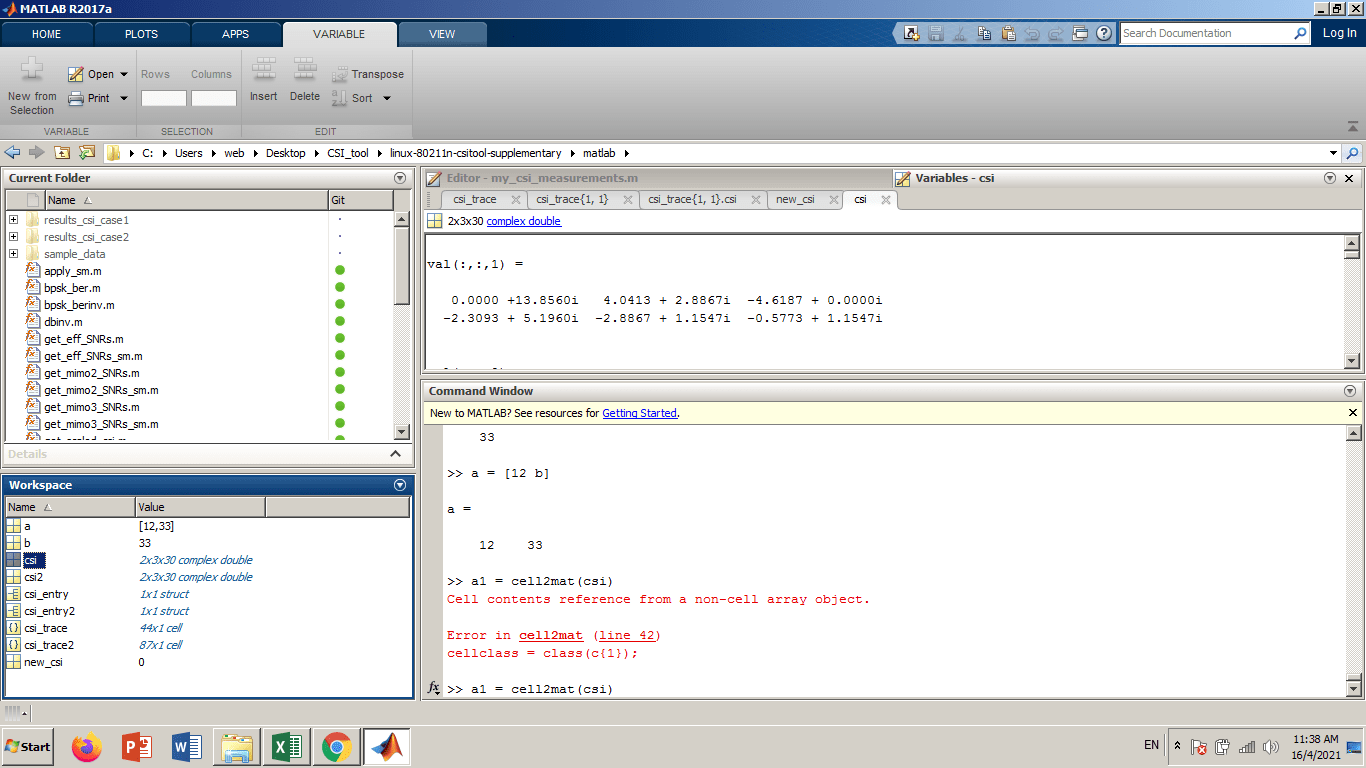Click the Browse for folder icon
The image size is (1366, 768).
click(x=87, y=153)
